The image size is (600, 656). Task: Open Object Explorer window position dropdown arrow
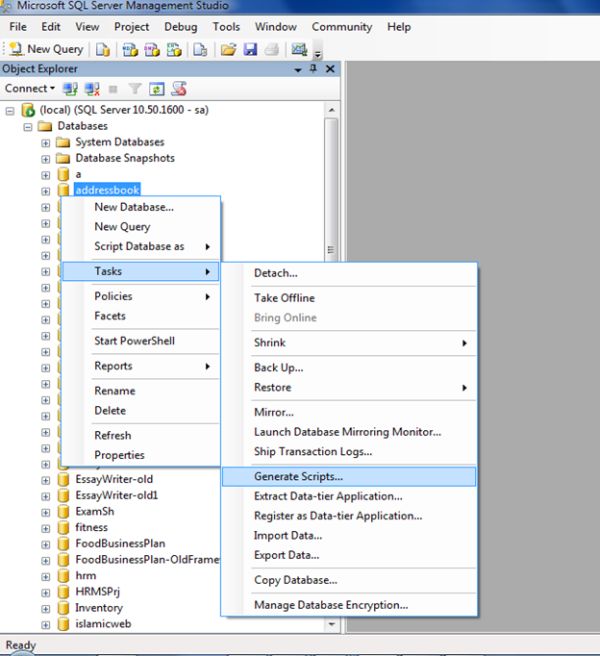(x=298, y=69)
